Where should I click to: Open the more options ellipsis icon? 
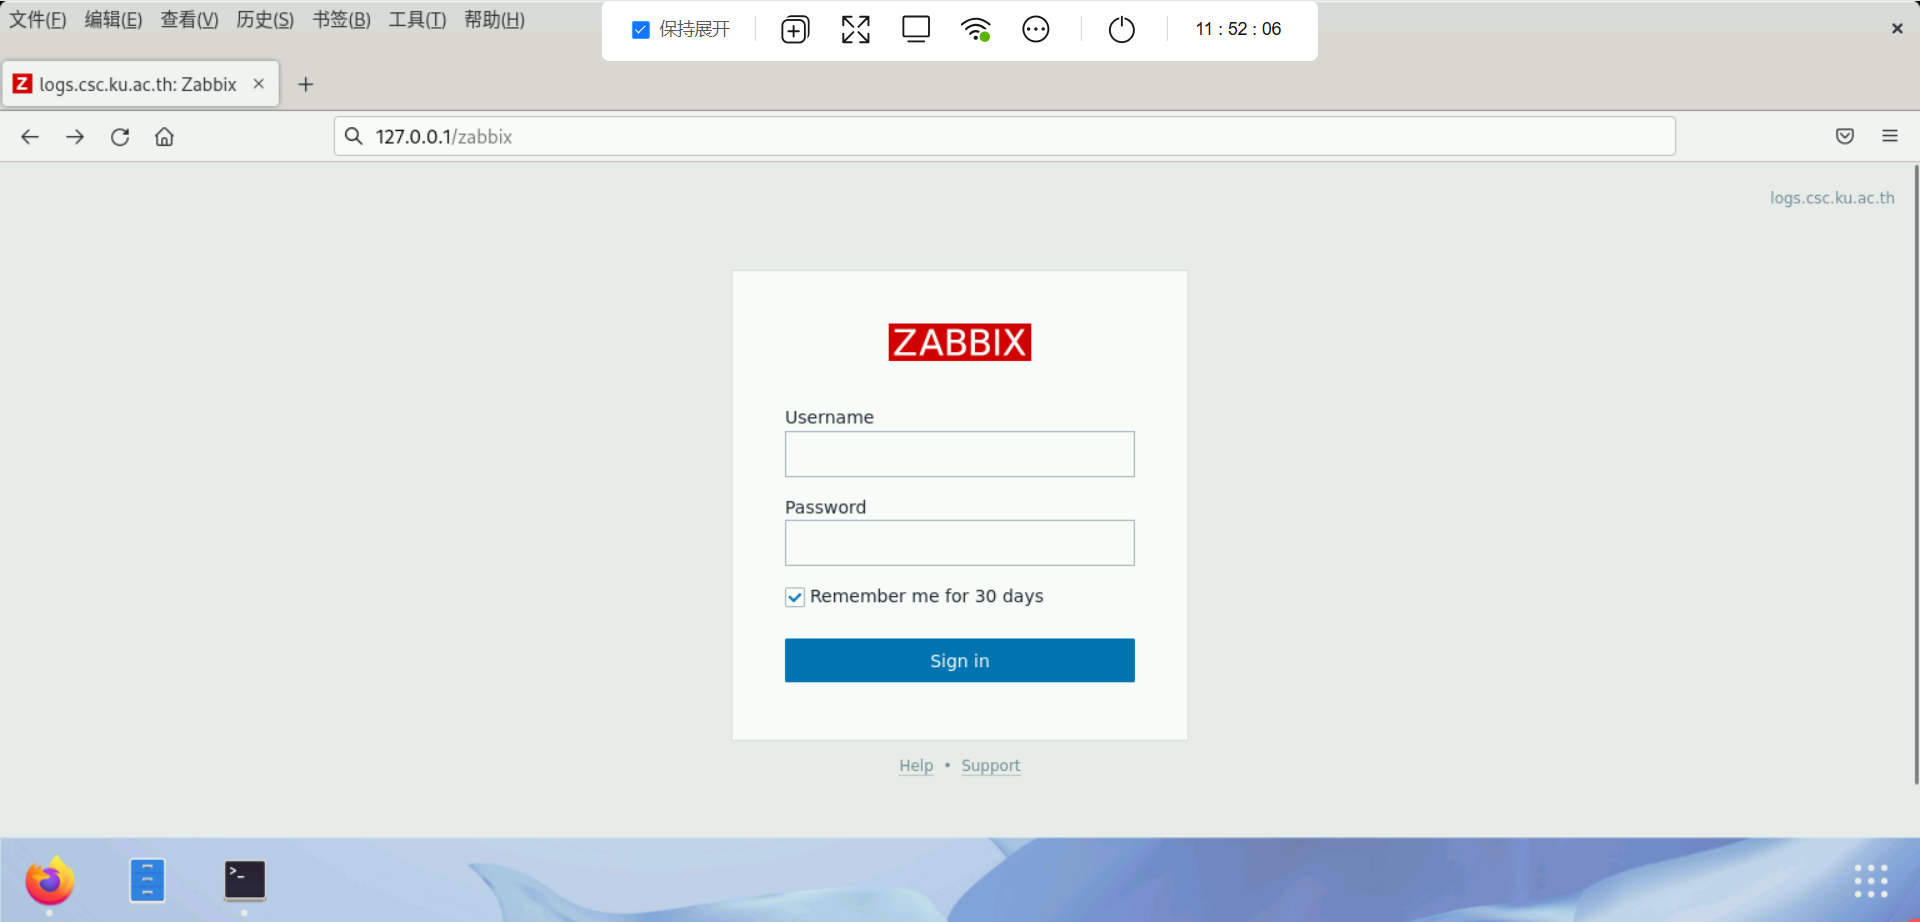pos(1036,30)
